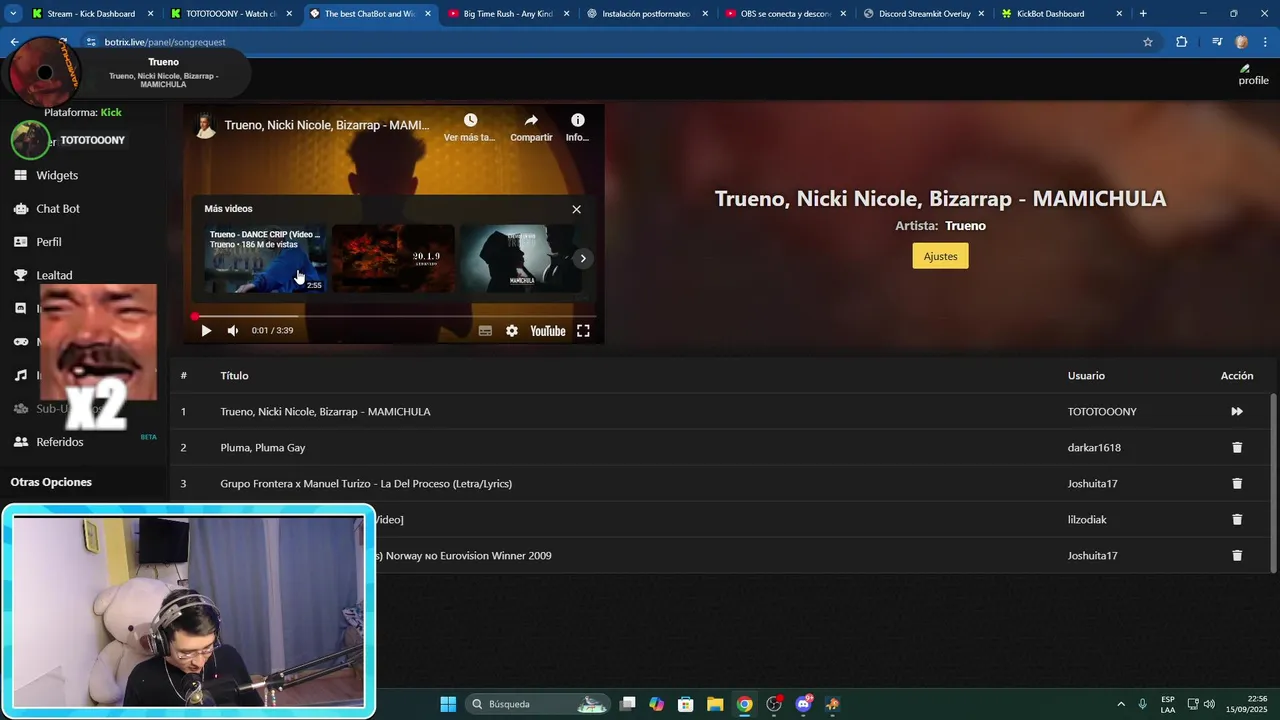Viewport: 1280px width, 720px height.
Task: Open Referidos in the sidebar
Action: [60, 442]
